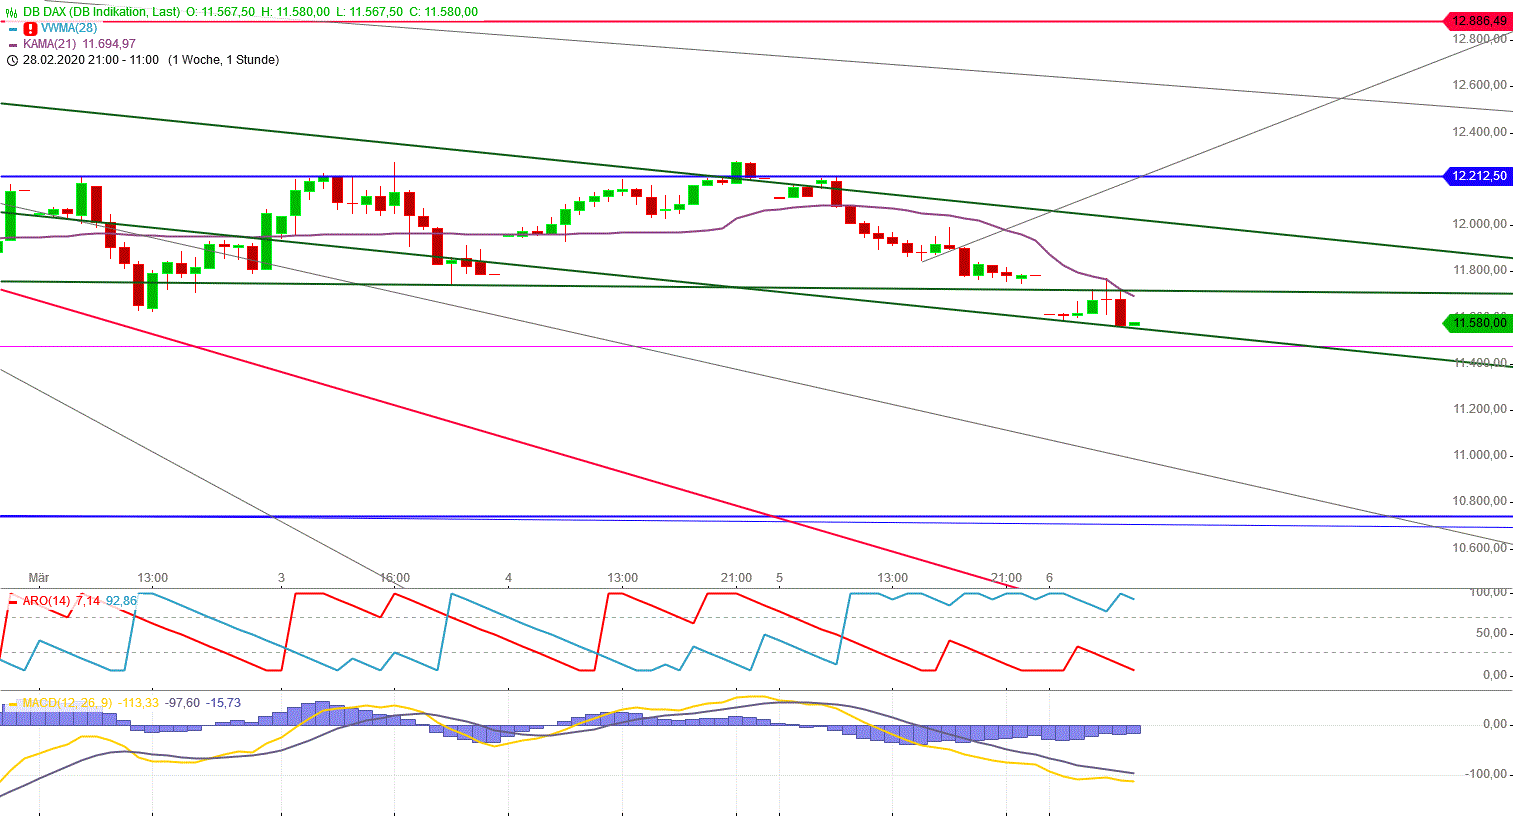The height and width of the screenshot is (816, 1513).
Task: Click the MACD value -113,33
Action: coord(139,703)
